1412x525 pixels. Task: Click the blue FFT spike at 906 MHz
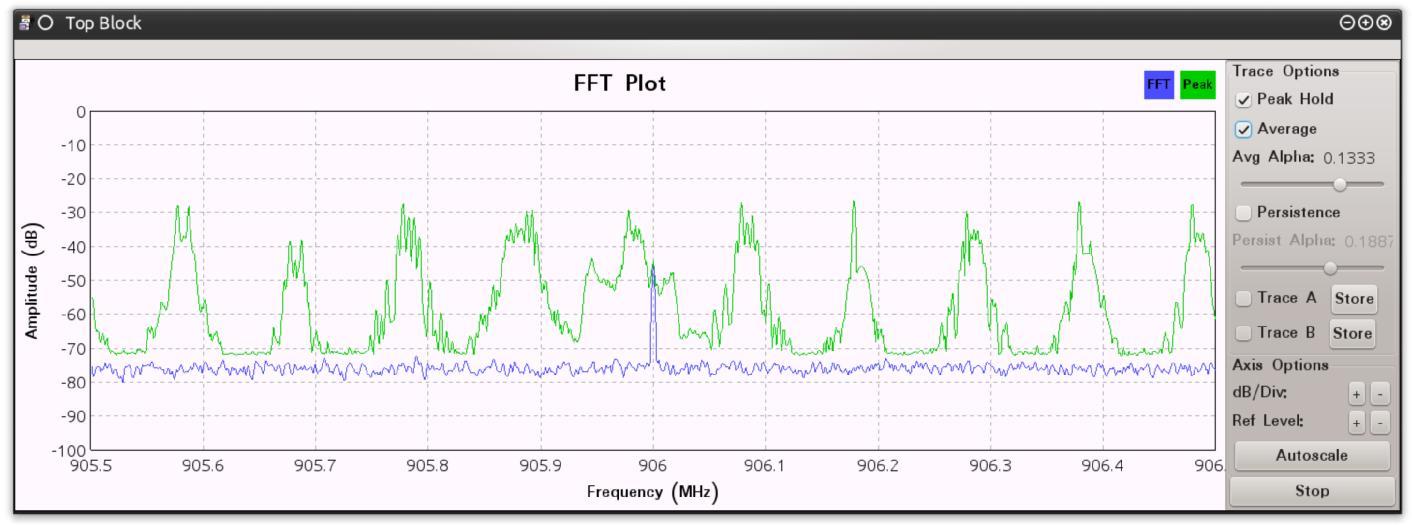point(653,315)
